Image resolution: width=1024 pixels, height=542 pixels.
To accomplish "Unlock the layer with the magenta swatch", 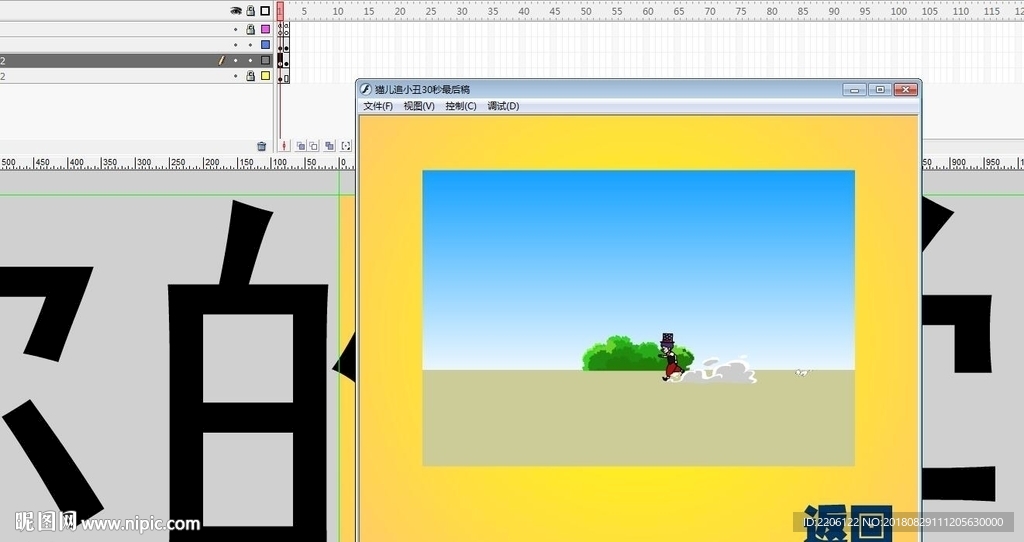I will click(250, 29).
